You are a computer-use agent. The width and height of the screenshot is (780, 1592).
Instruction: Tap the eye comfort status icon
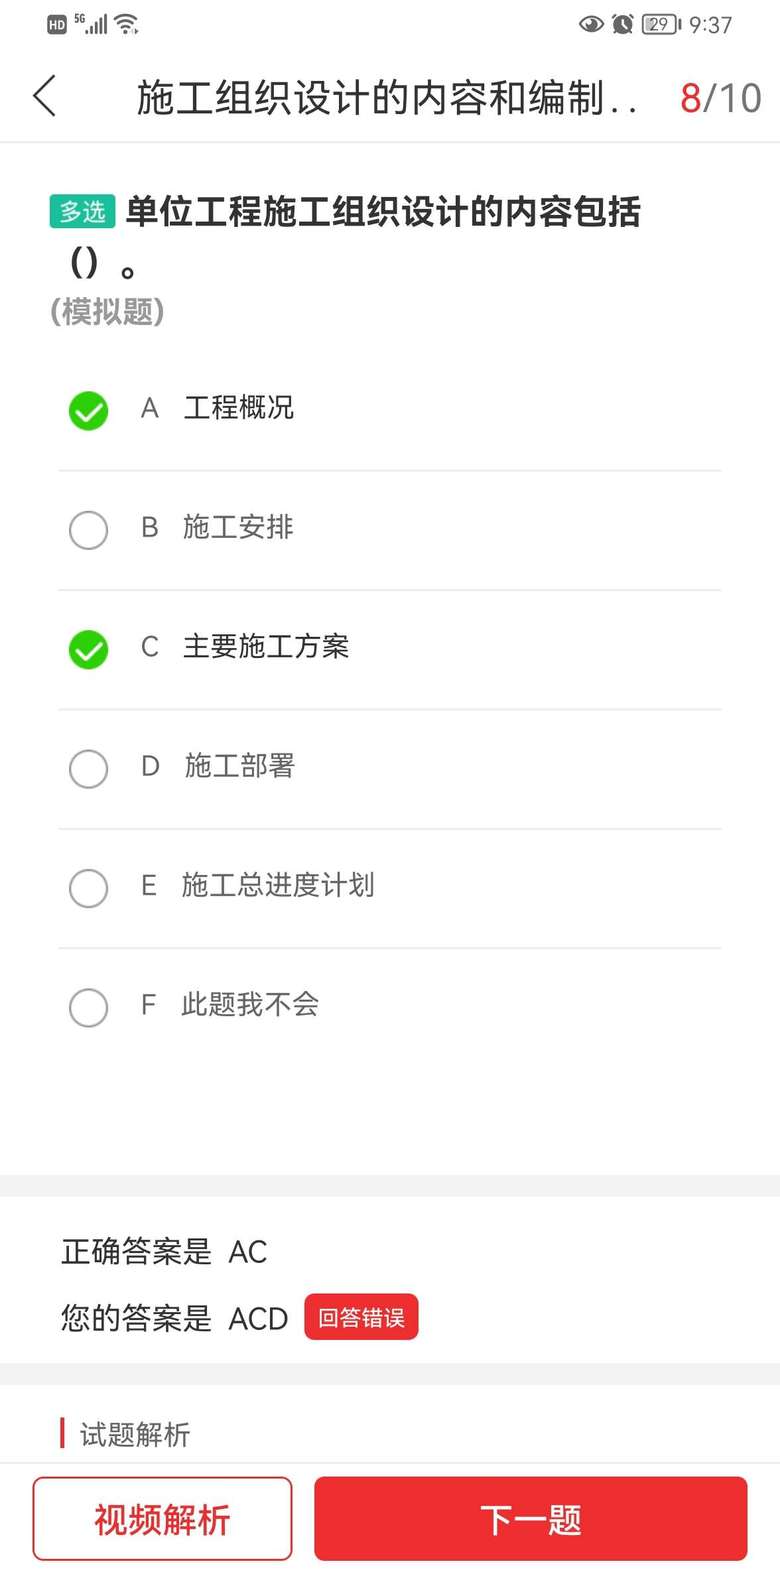[x=591, y=24]
